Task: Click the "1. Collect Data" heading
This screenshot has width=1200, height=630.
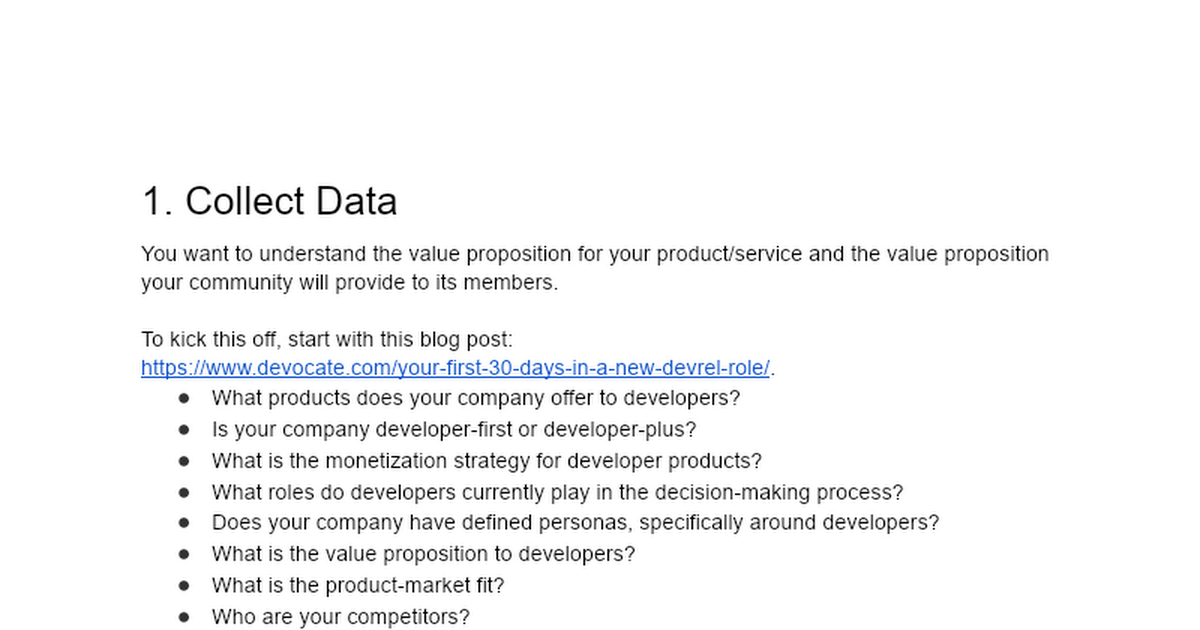Action: click(270, 201)
